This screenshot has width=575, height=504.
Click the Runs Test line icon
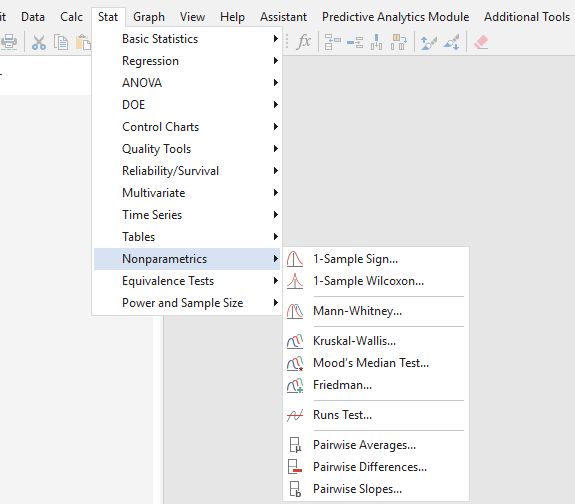point(295,415)
